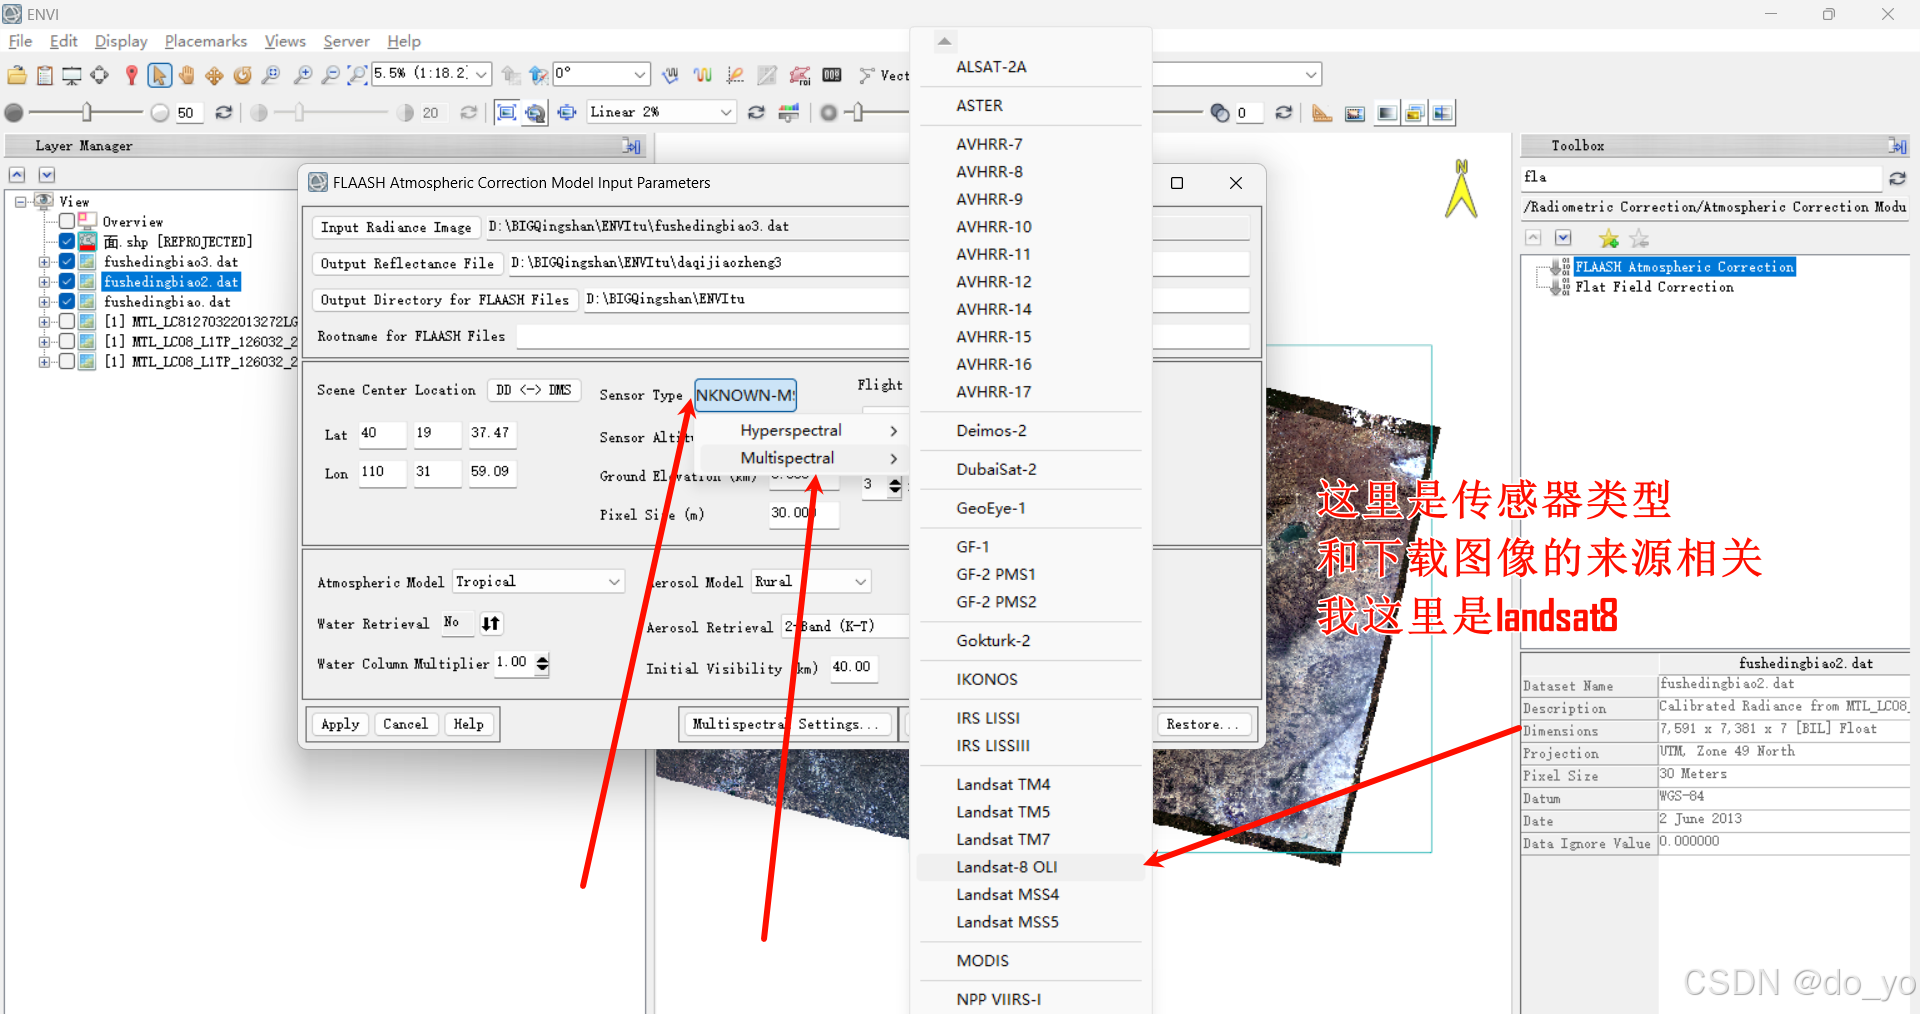
Task: Click the Stretch on View Extent icon
Action: pos(506,112)
